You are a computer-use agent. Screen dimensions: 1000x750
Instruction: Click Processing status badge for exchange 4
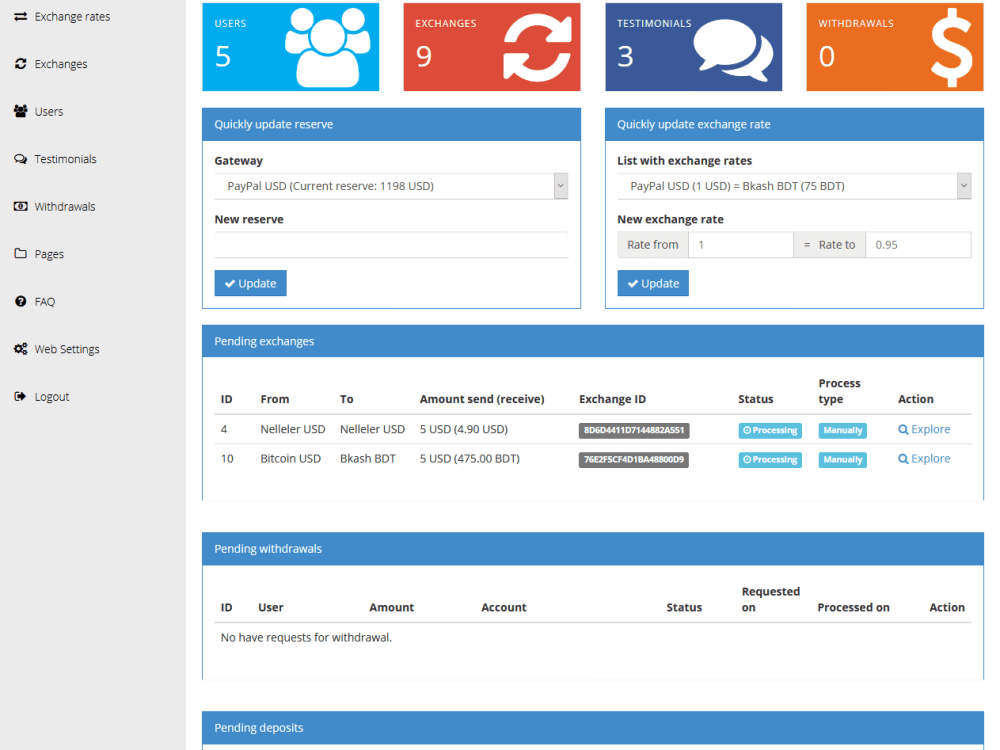tap(770, 430)
